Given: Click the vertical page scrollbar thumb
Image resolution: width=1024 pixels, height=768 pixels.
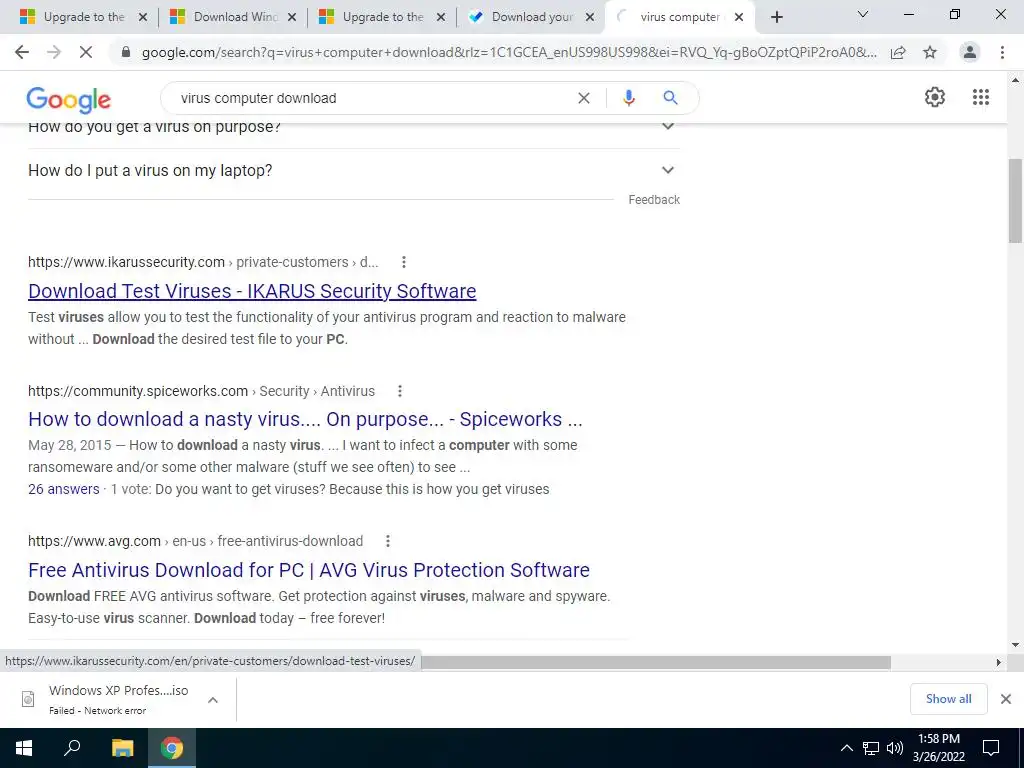Looking at the screenshot, I should pos(1016,200).
